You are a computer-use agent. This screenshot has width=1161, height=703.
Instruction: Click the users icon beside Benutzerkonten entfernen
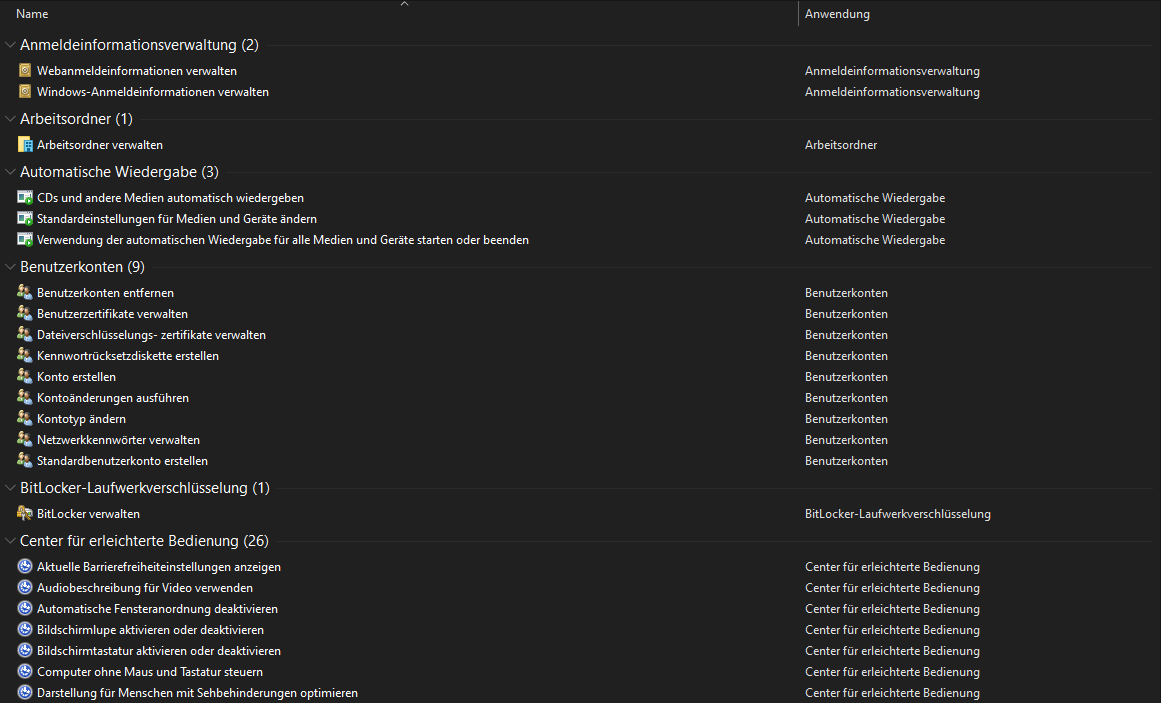[x=25, y=293]
